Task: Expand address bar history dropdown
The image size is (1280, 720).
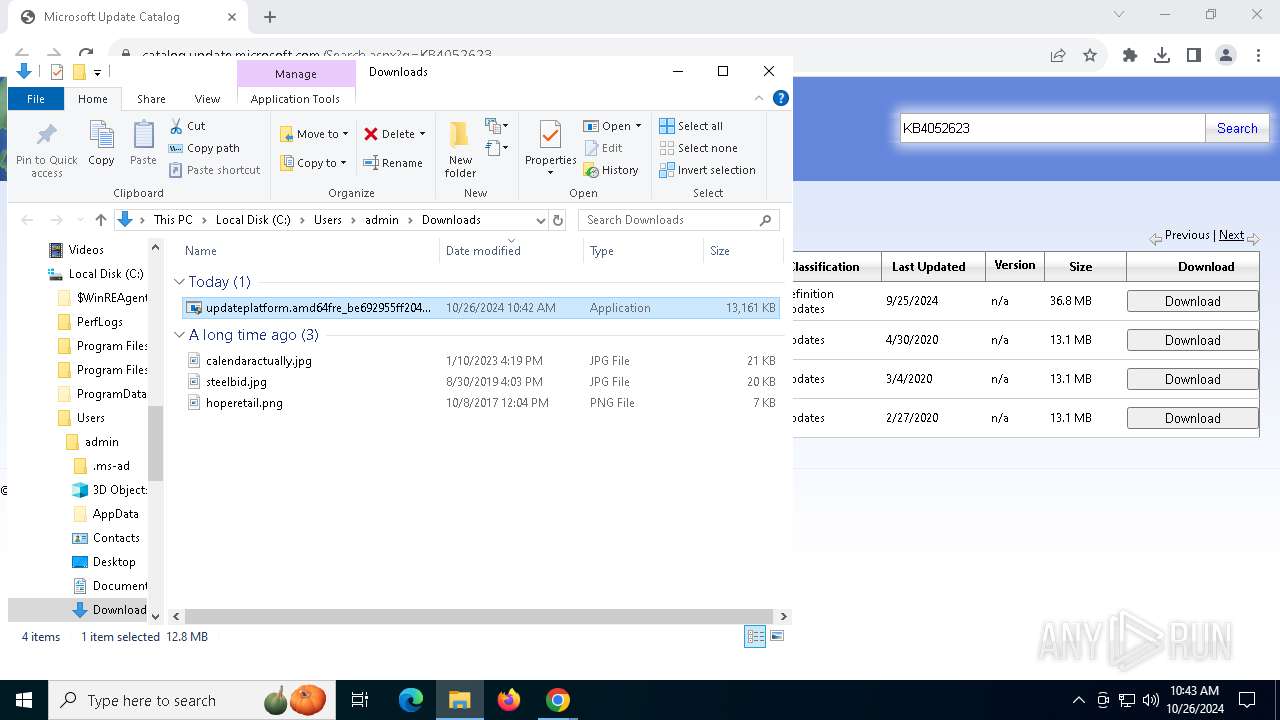Action: tap(541, 220)
